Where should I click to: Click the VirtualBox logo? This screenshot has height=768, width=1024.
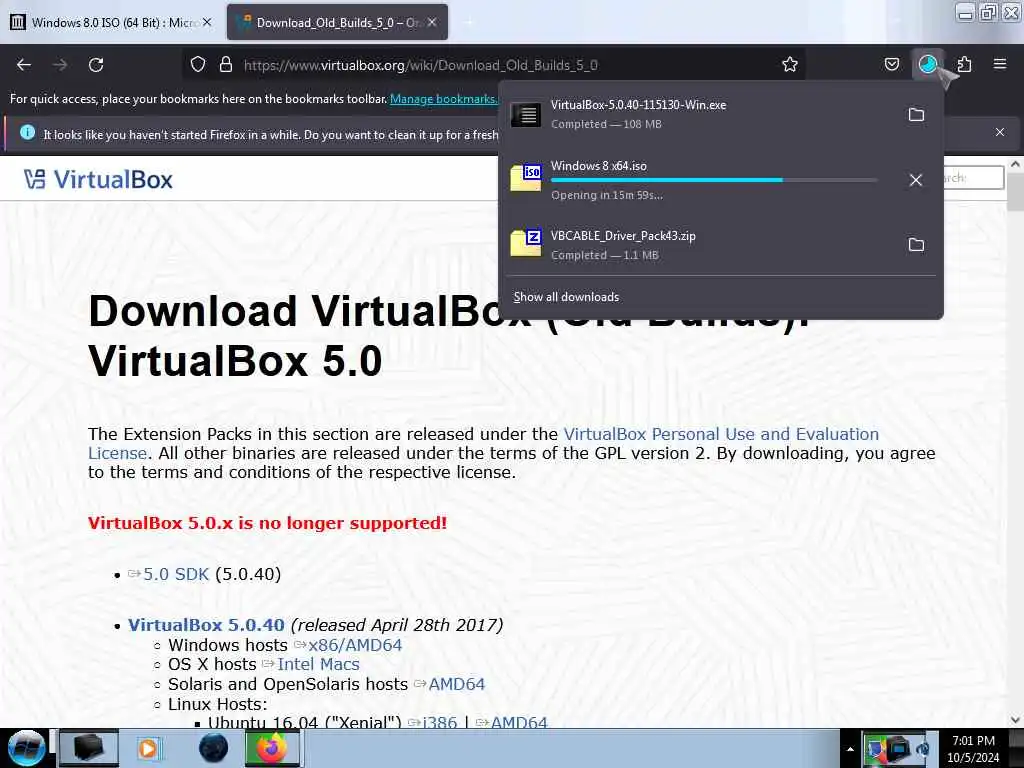point(98,179)
